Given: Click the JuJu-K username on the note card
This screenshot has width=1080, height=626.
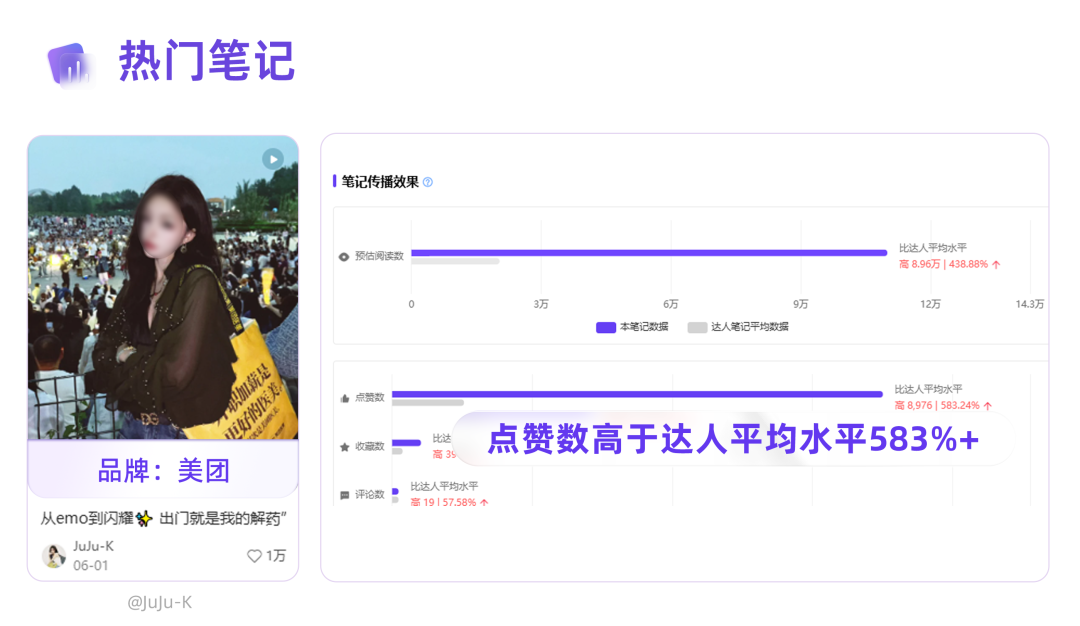Looking at the screenshot, I should click(93, 546).
